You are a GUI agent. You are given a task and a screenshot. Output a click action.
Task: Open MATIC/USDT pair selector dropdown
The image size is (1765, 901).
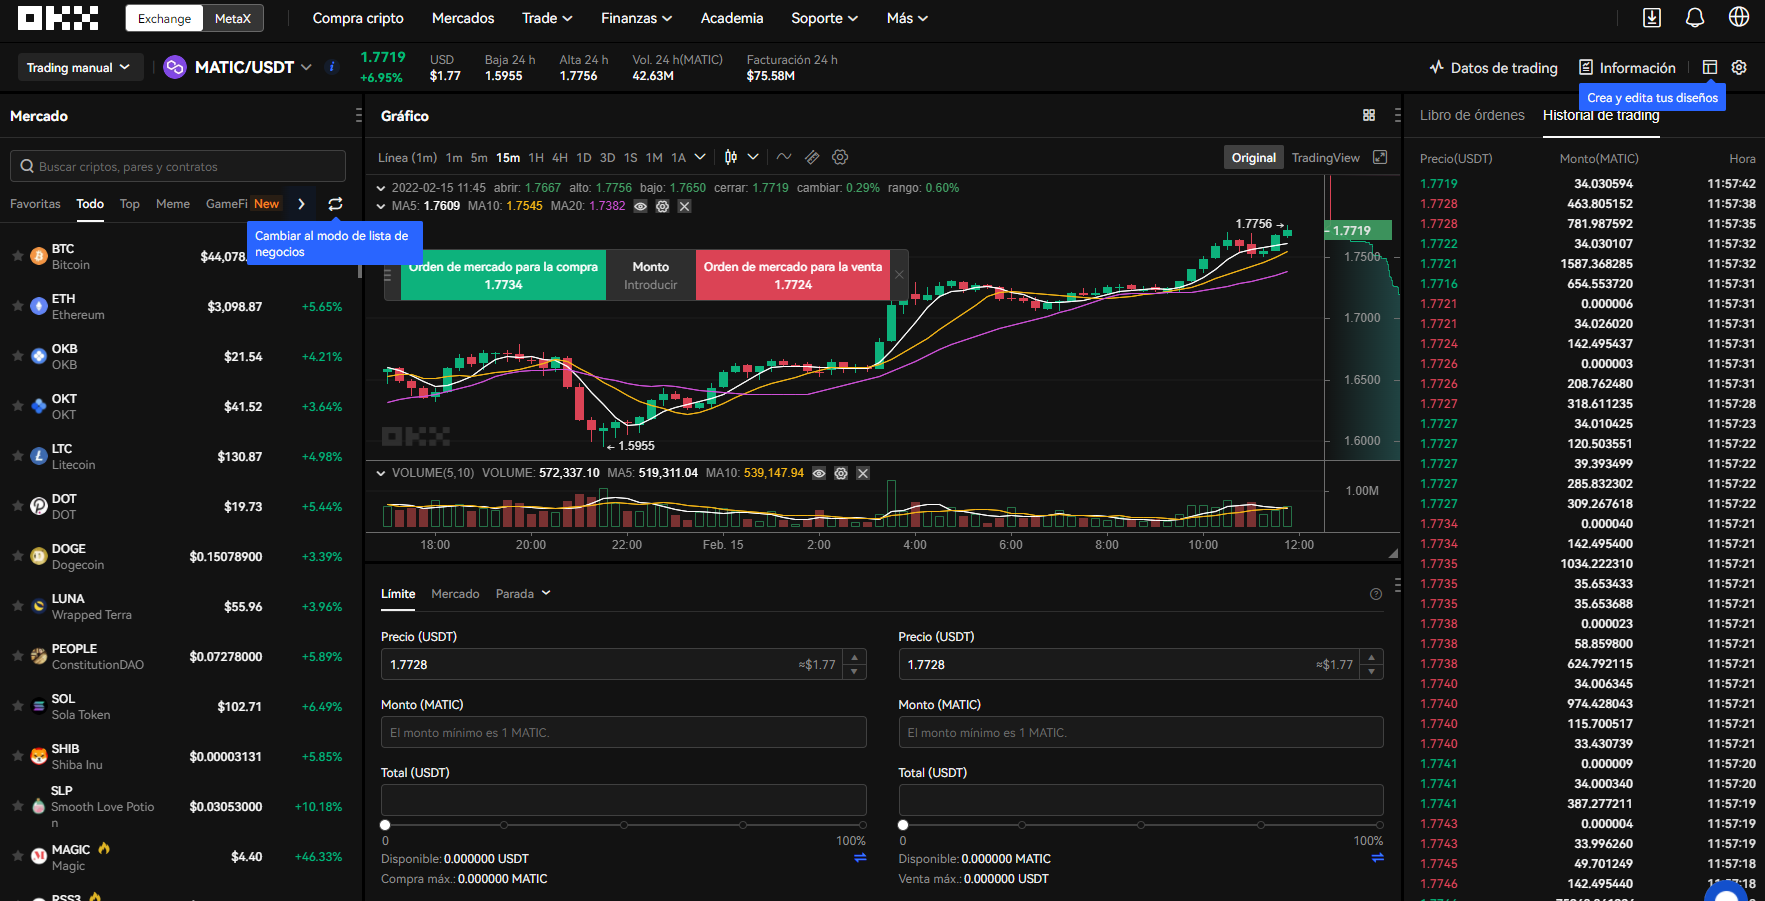coord(306,67)
